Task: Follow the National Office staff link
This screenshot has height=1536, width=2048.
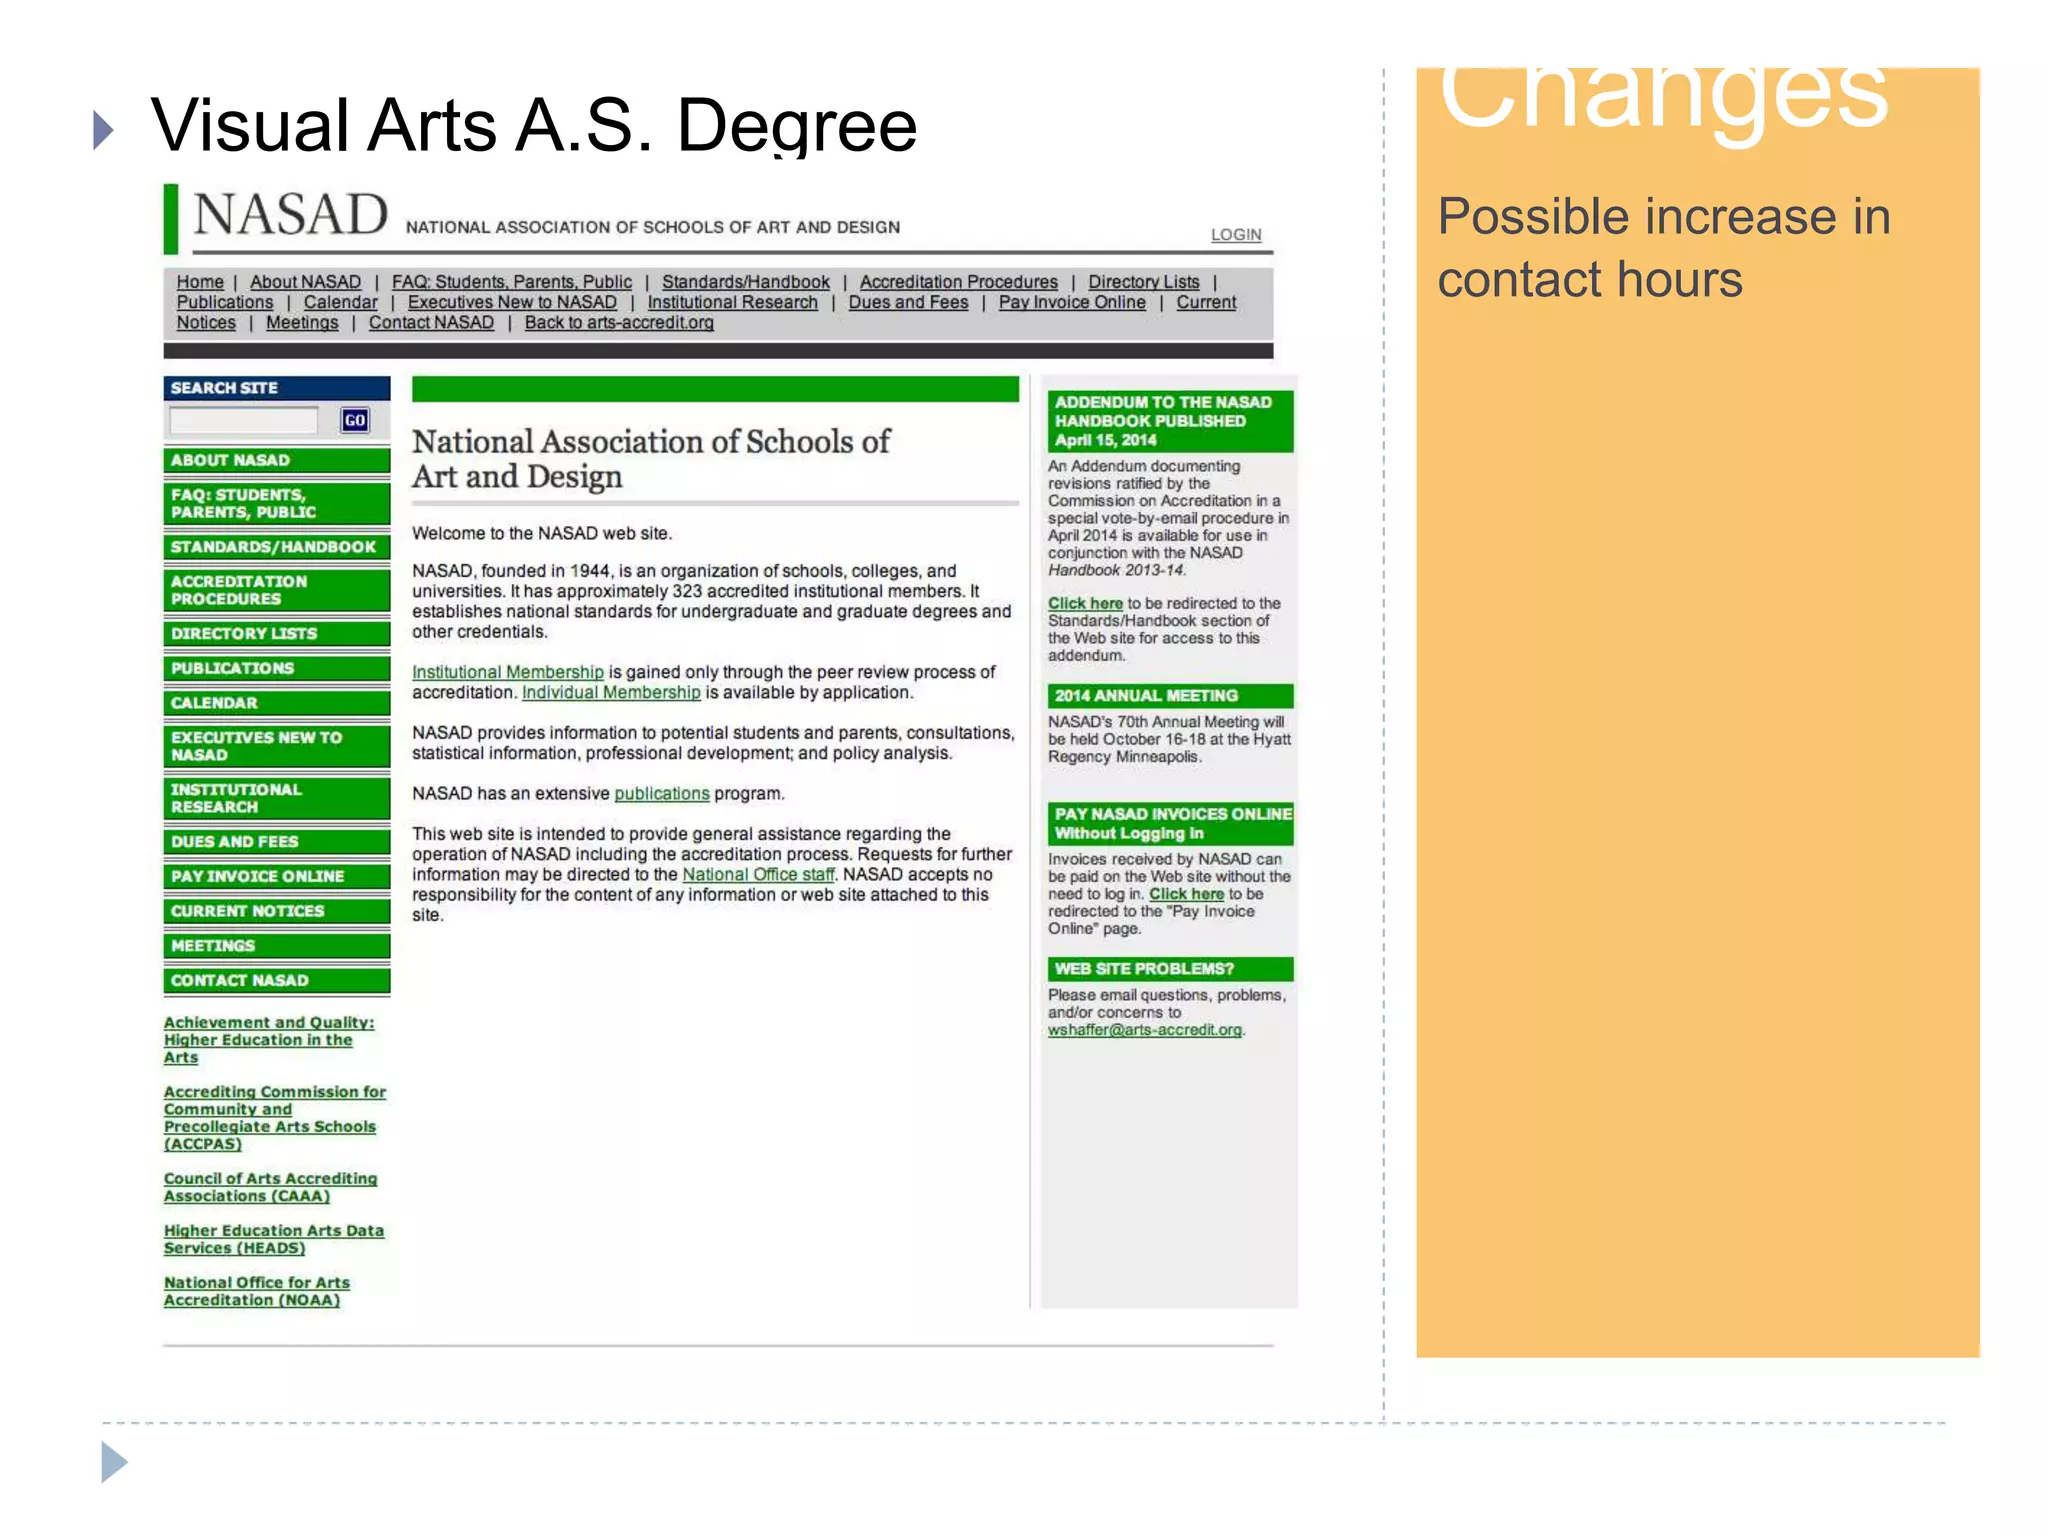Action: pyautogui.click(x=758, y=874)
